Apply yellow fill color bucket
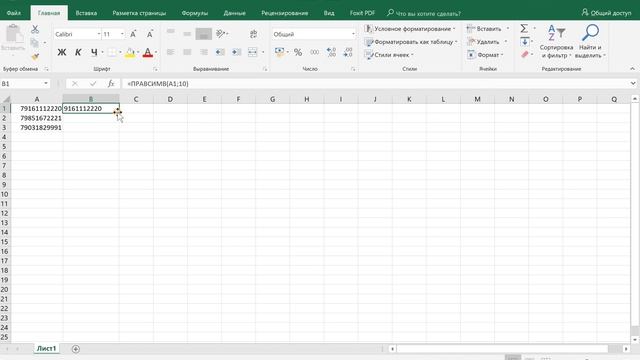640x360 pixels. (x=130, y=52)
